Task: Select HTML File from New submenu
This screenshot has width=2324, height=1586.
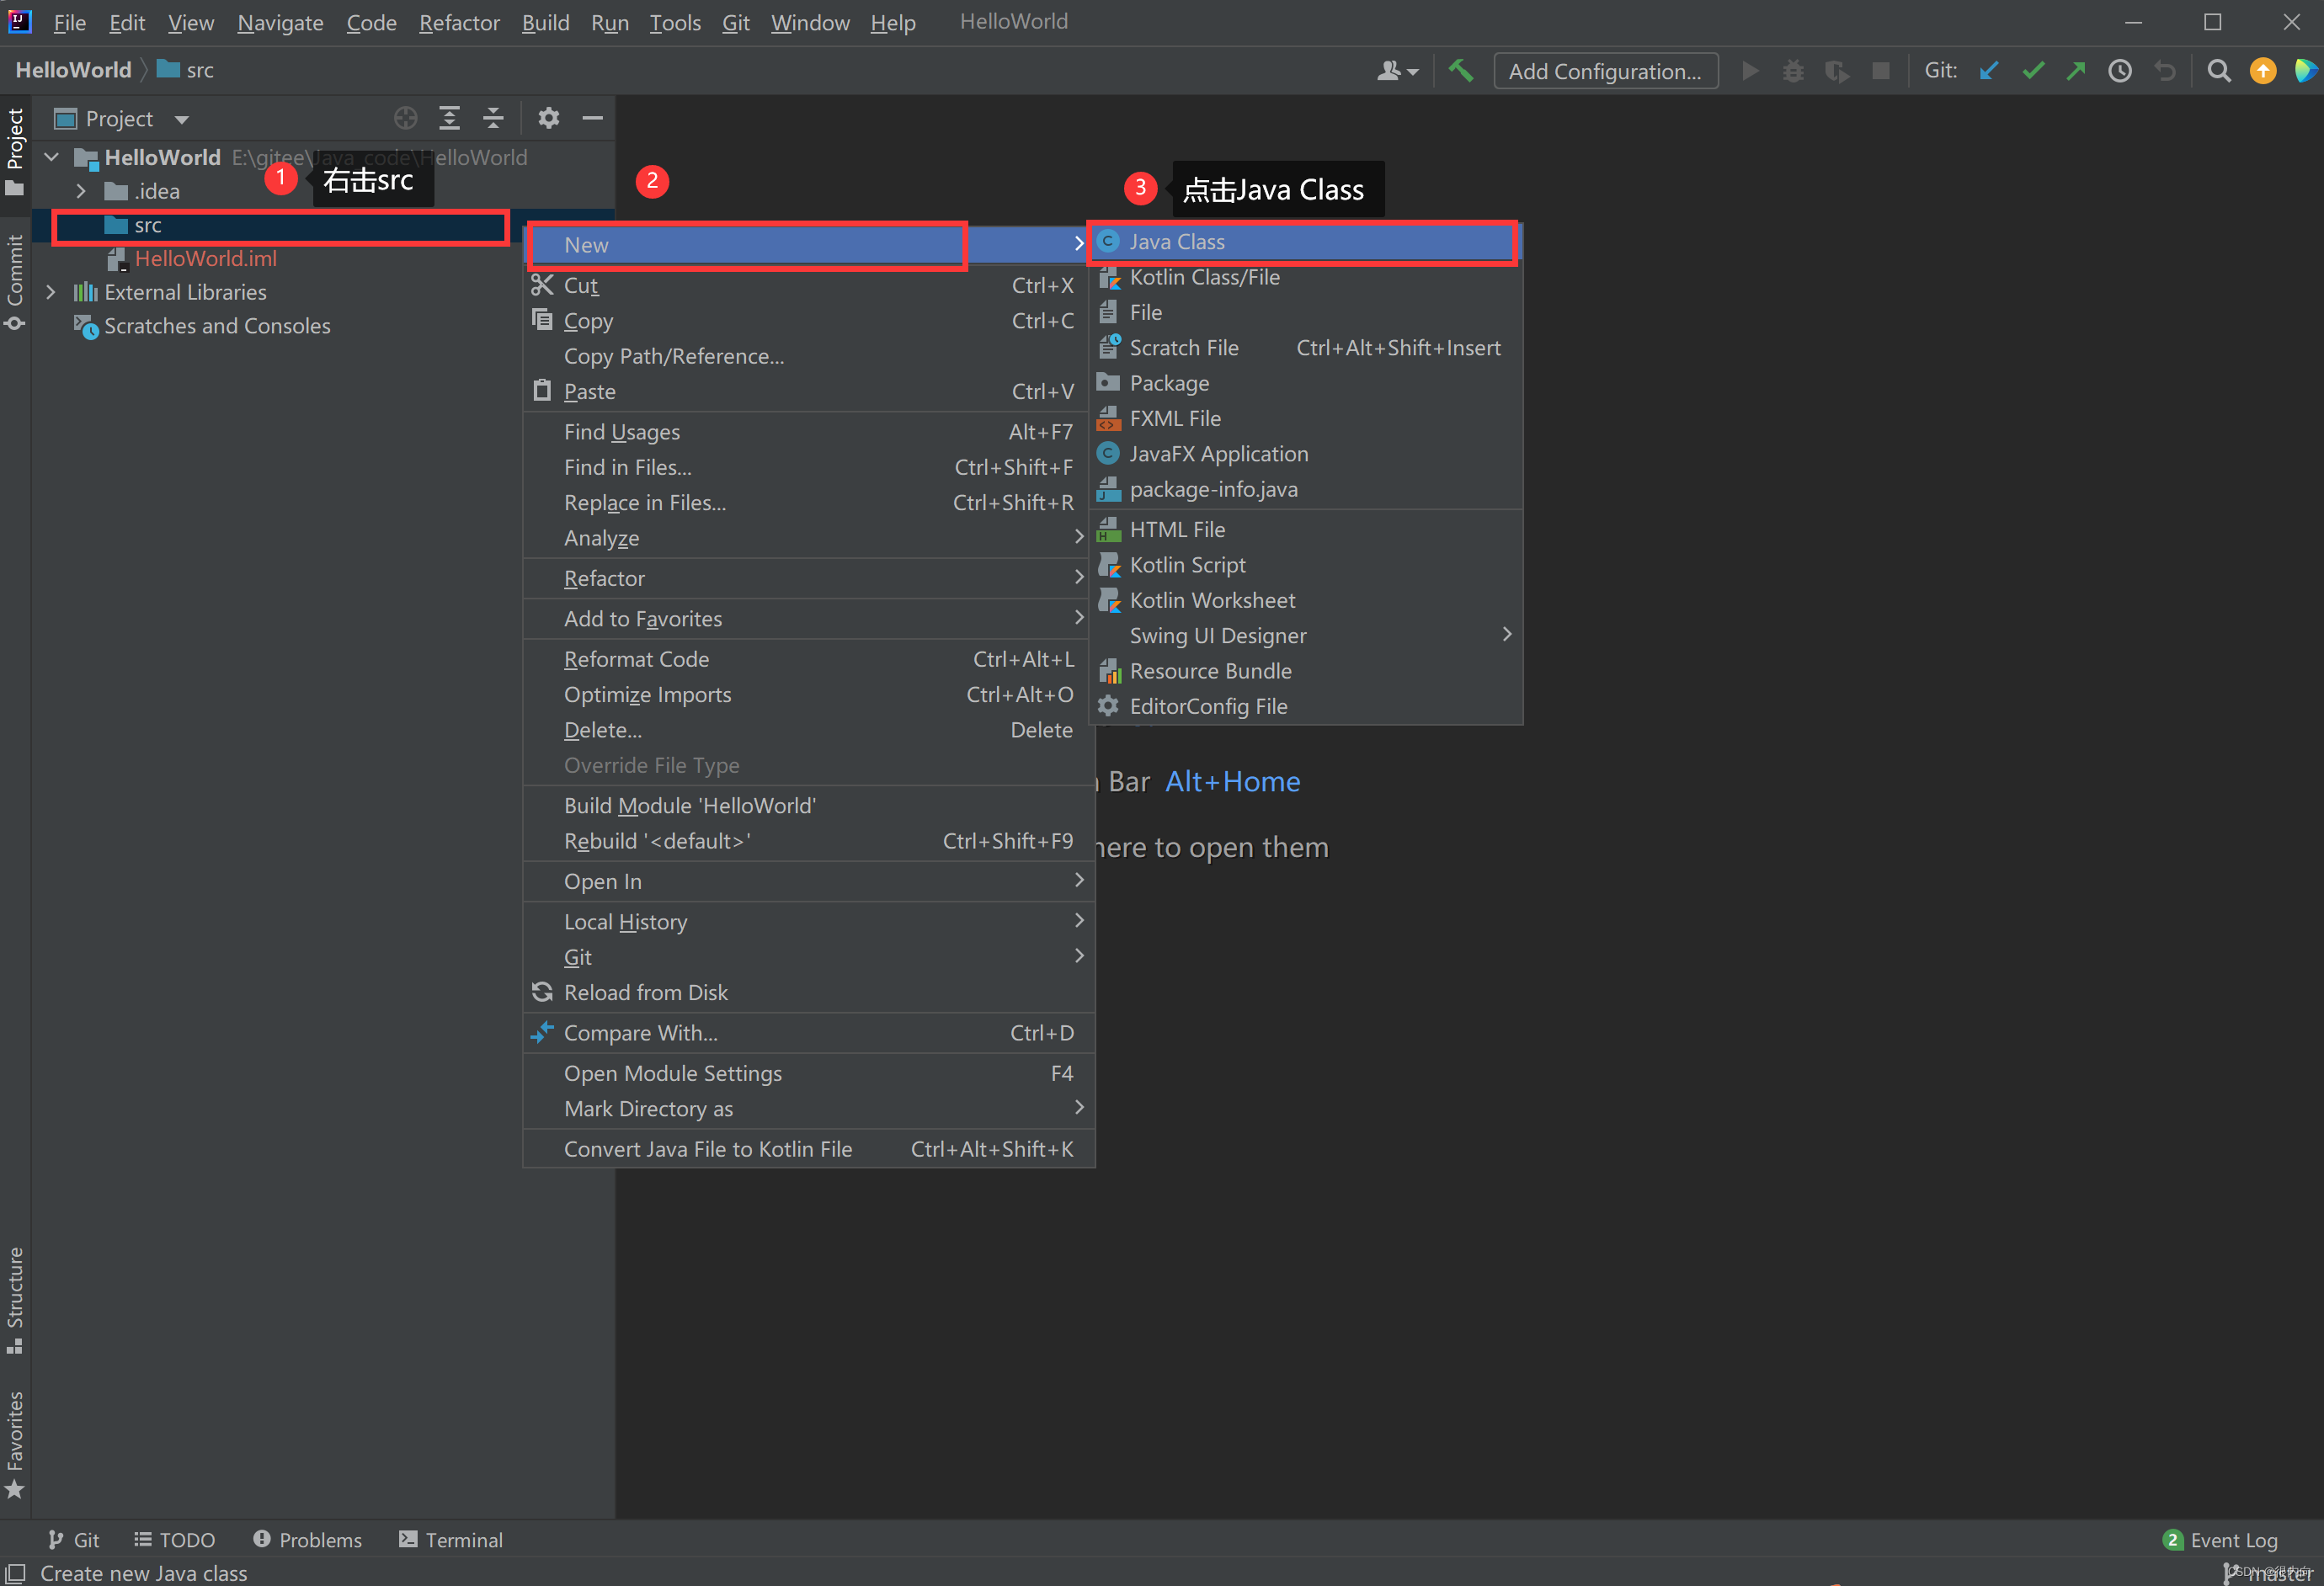Action: tap(1304, 529)
